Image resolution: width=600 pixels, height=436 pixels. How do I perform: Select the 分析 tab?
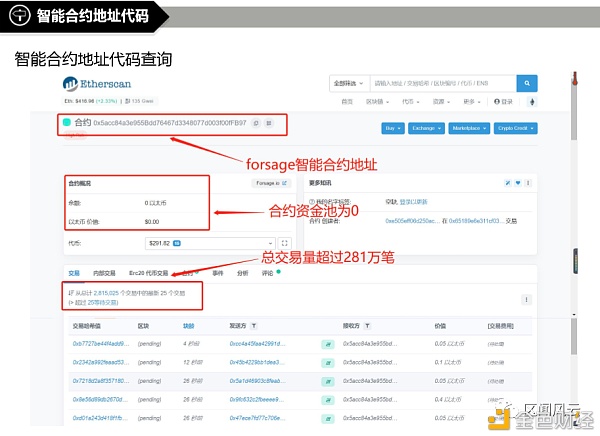(243, 273)
